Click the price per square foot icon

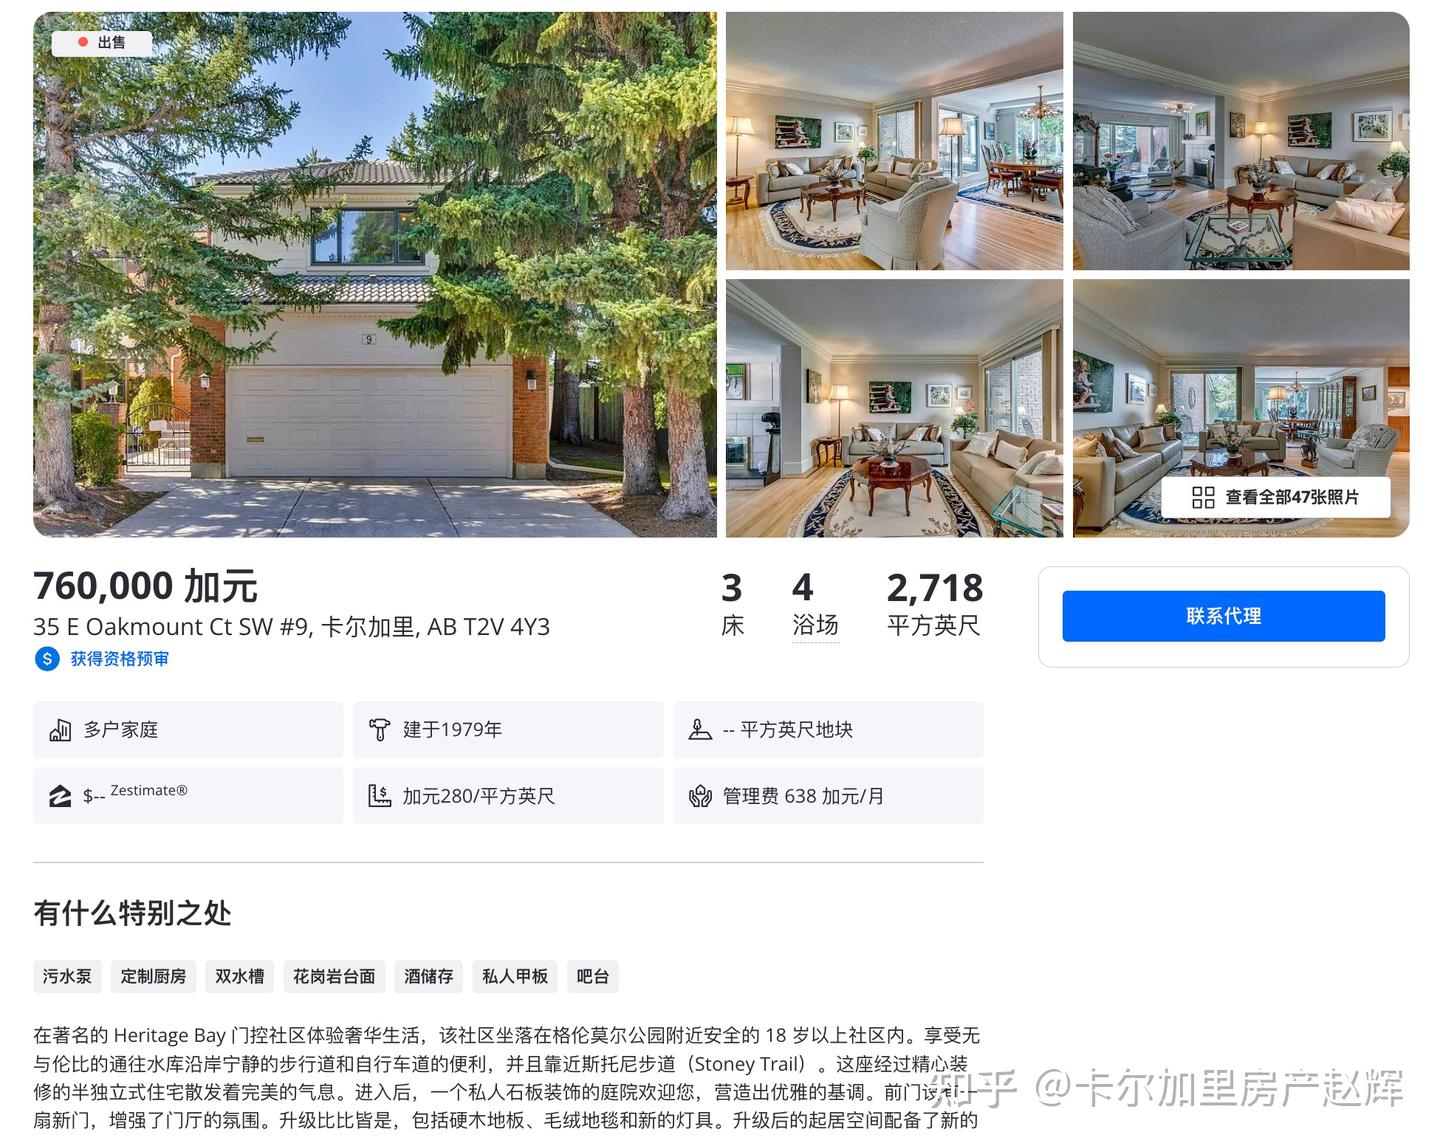pos(379,796)
